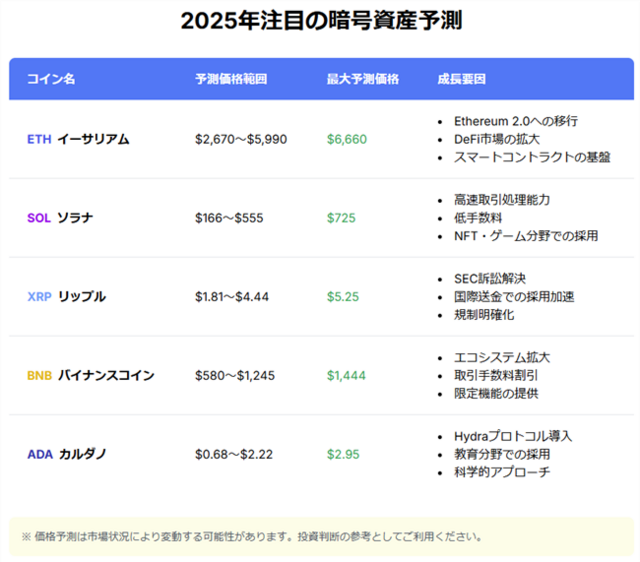Select the ETH ticker label
The height and width of the screenshot is (562, 640).
39,139
